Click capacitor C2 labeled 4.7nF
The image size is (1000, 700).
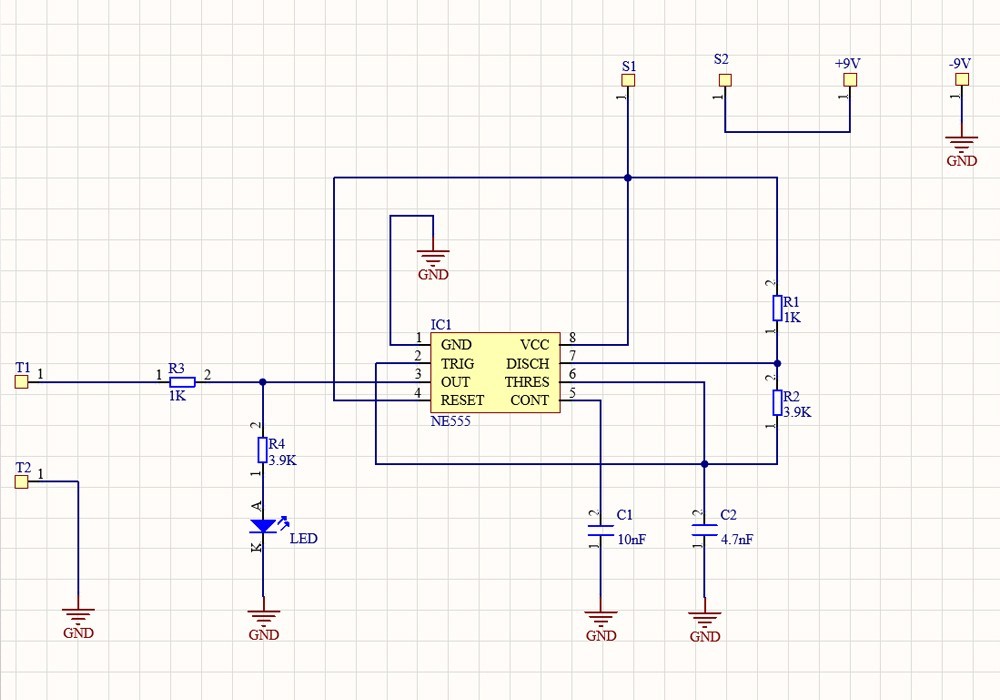(x=704, y=532)
